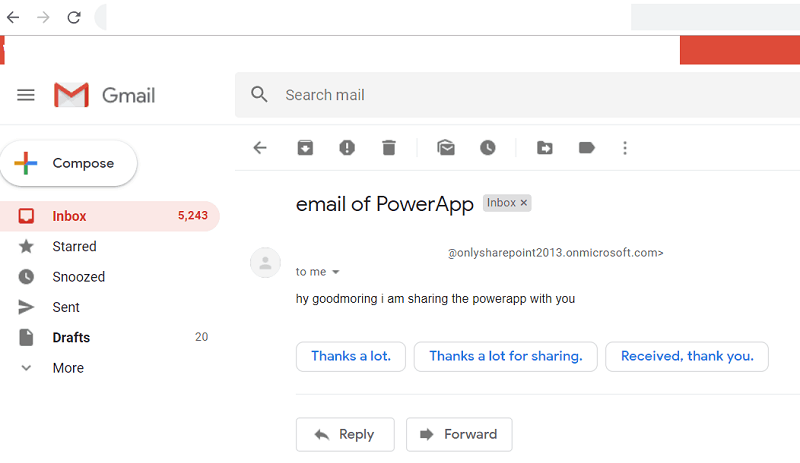The width and height of the screenshot is (800, 463).
Task: Snooze this email using the clock icon
Action: click(x=488, y=148)
